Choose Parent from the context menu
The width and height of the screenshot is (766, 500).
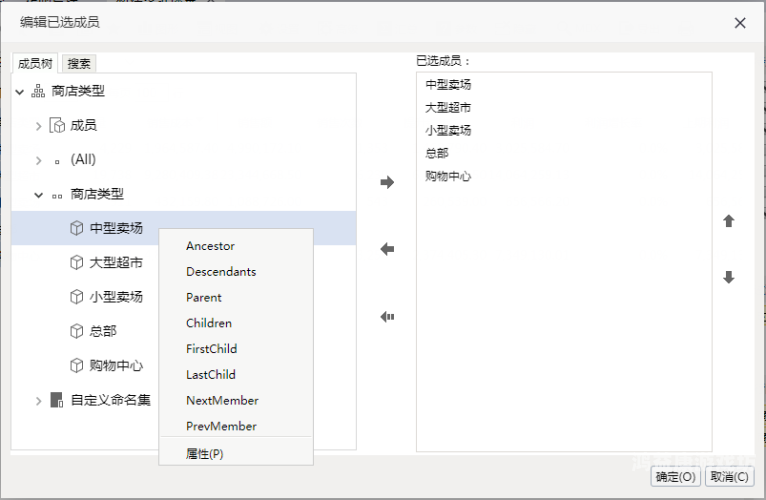tap(236, 298)
